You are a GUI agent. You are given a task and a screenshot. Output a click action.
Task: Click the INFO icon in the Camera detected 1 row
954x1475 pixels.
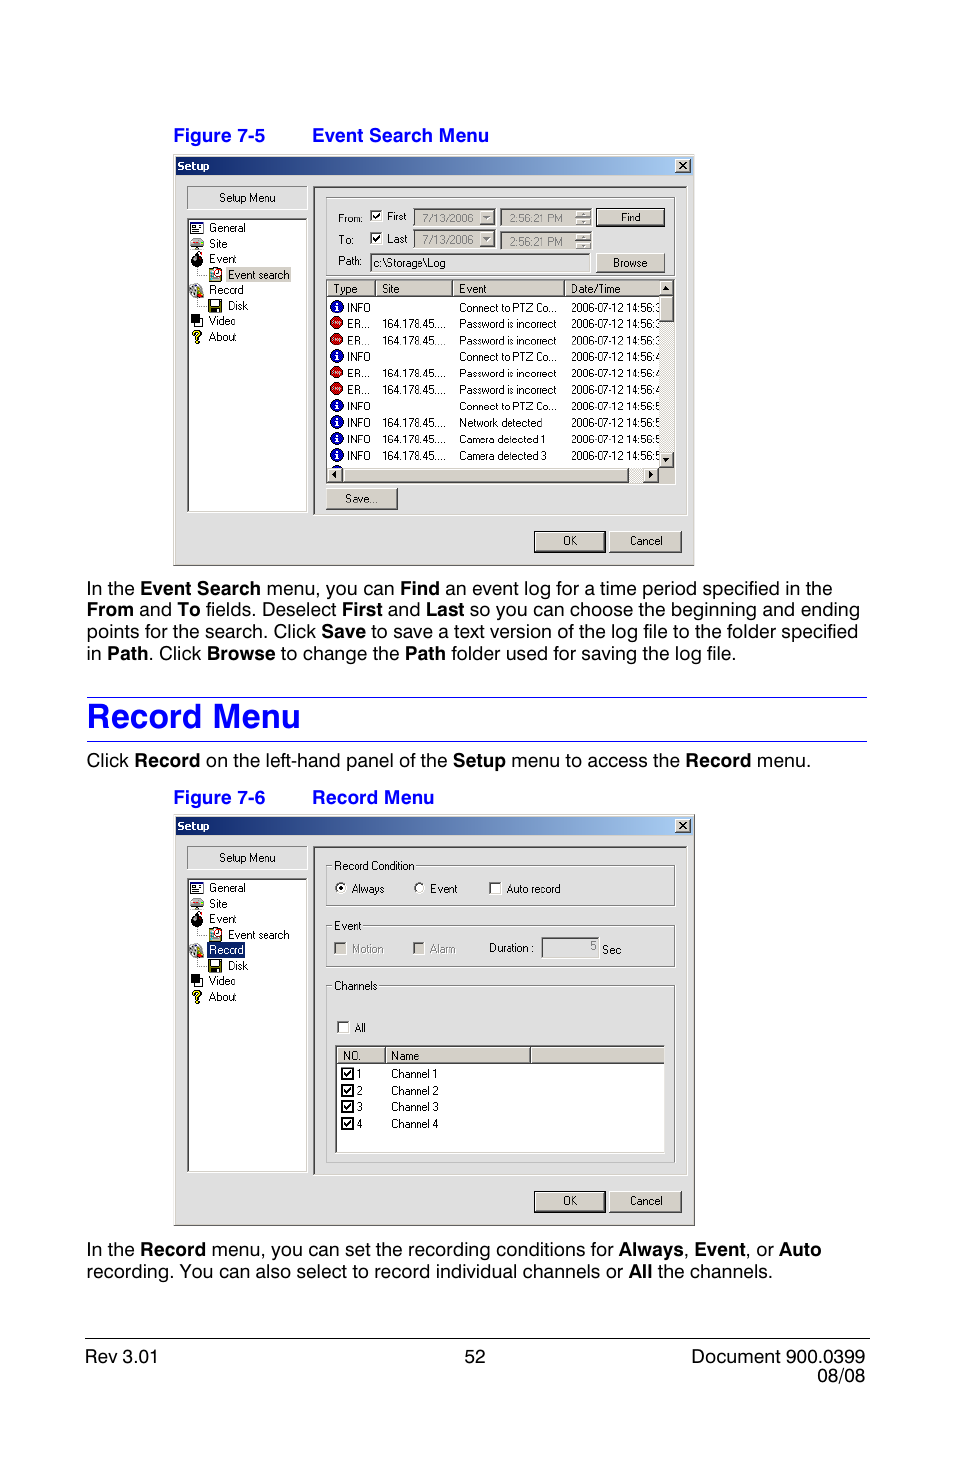[x=337, y=439]
